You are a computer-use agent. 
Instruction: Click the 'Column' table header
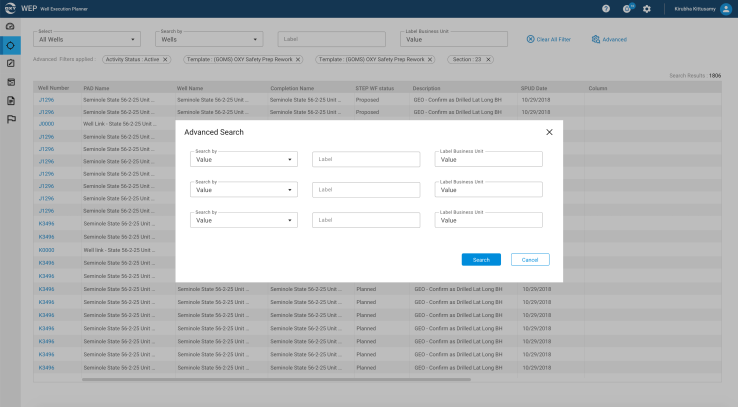point(598,88)
